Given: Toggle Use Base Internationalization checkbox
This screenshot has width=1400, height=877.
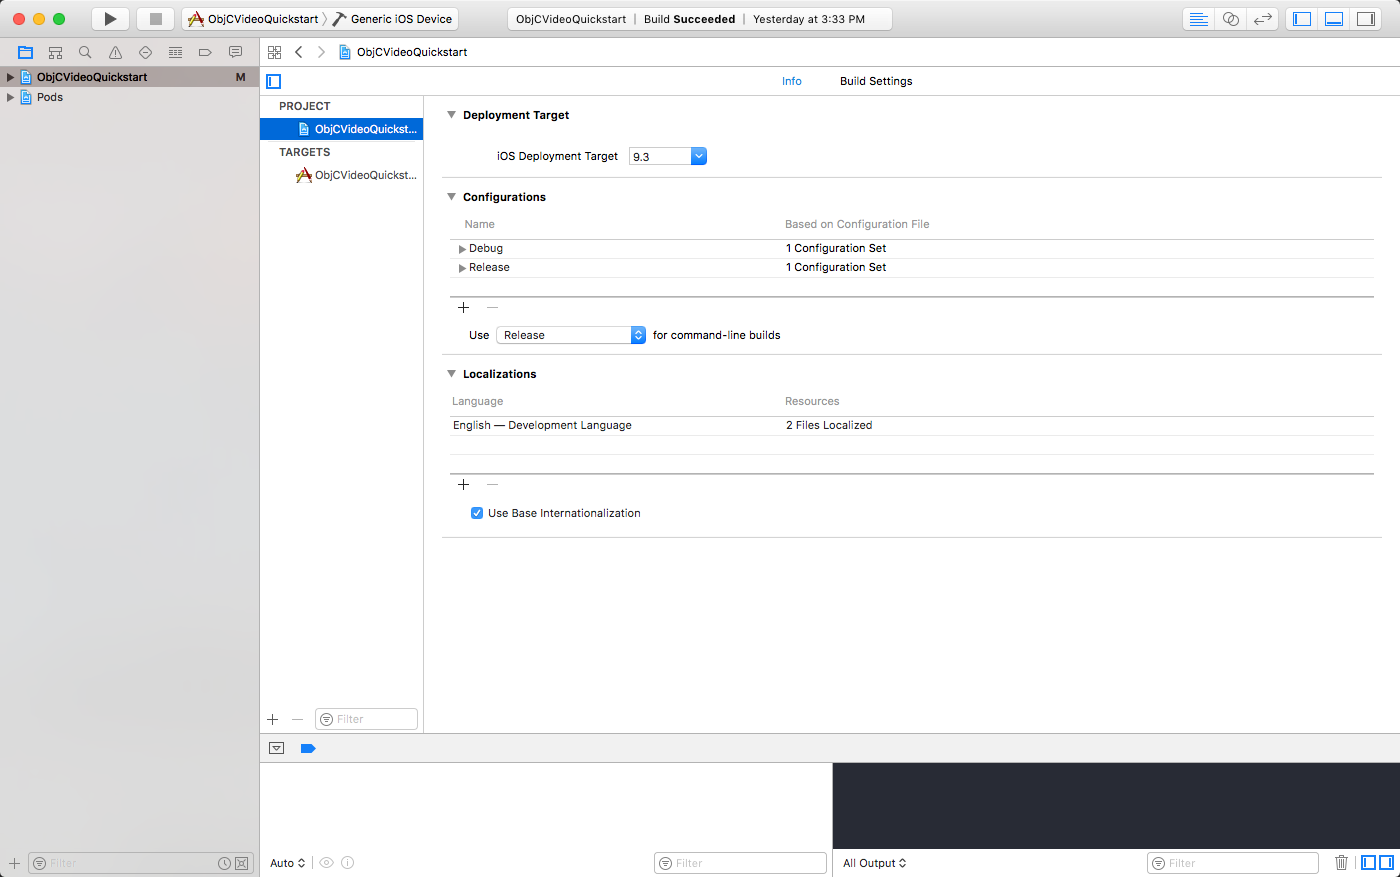Looking at the screenshot, I should (477, 513).
